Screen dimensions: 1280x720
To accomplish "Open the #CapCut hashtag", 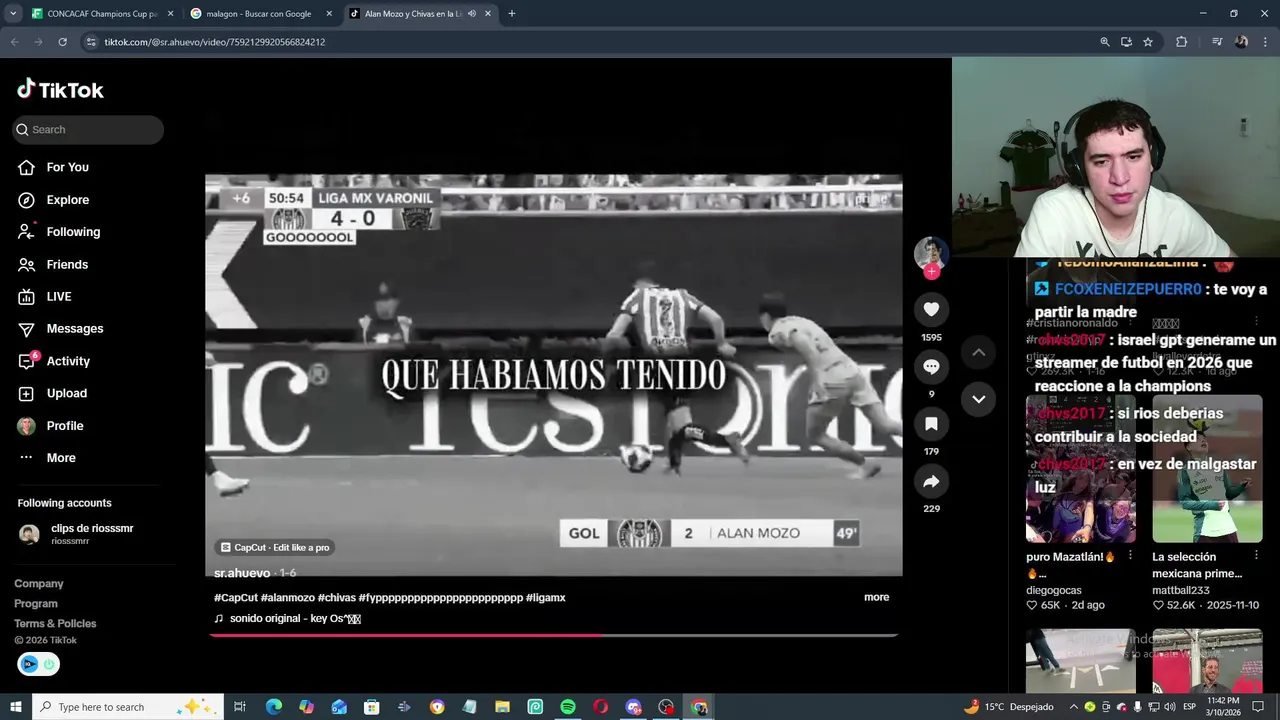I will coord(236,598).
